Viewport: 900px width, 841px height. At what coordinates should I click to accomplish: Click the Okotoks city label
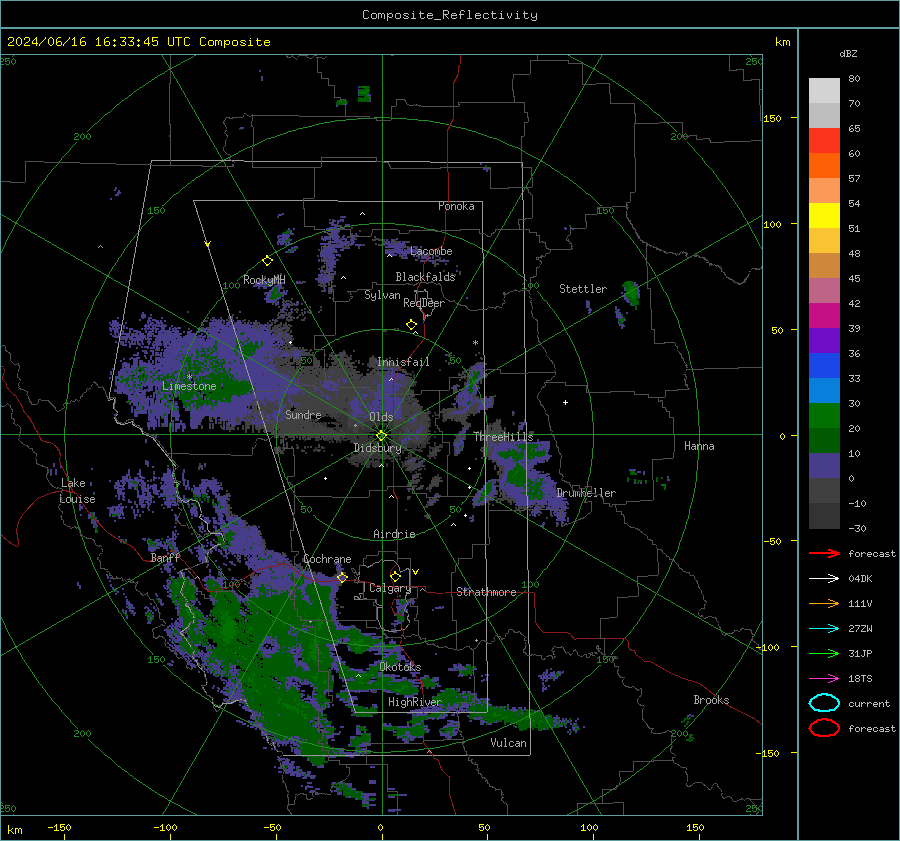click(x=400, y=667)
